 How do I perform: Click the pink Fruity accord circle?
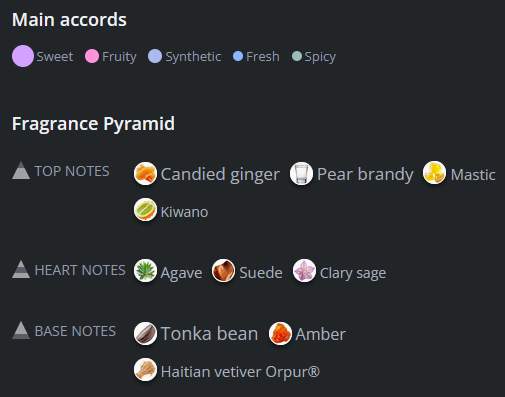pos(92,56)
